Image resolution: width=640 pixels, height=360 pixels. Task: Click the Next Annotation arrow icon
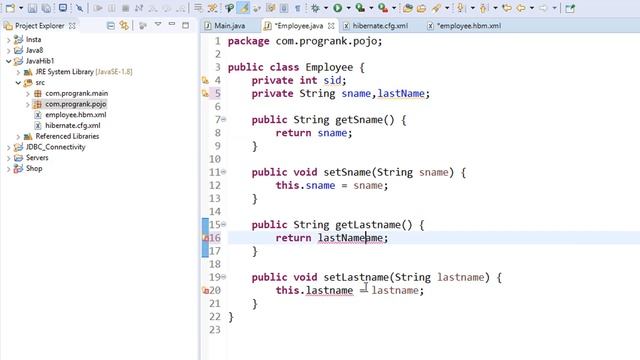tap(461, 8)
